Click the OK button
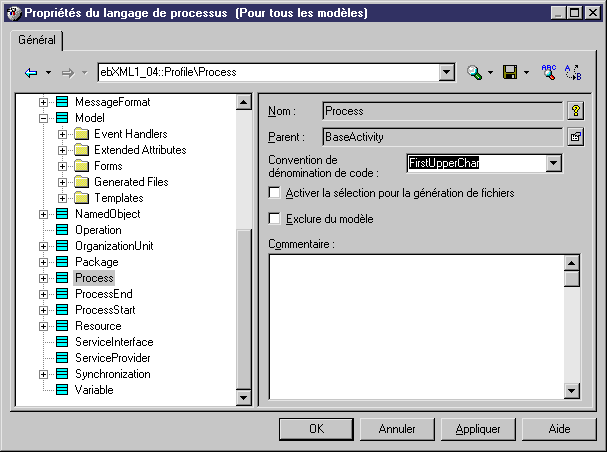The image size is (607, 452). point(316,429)
